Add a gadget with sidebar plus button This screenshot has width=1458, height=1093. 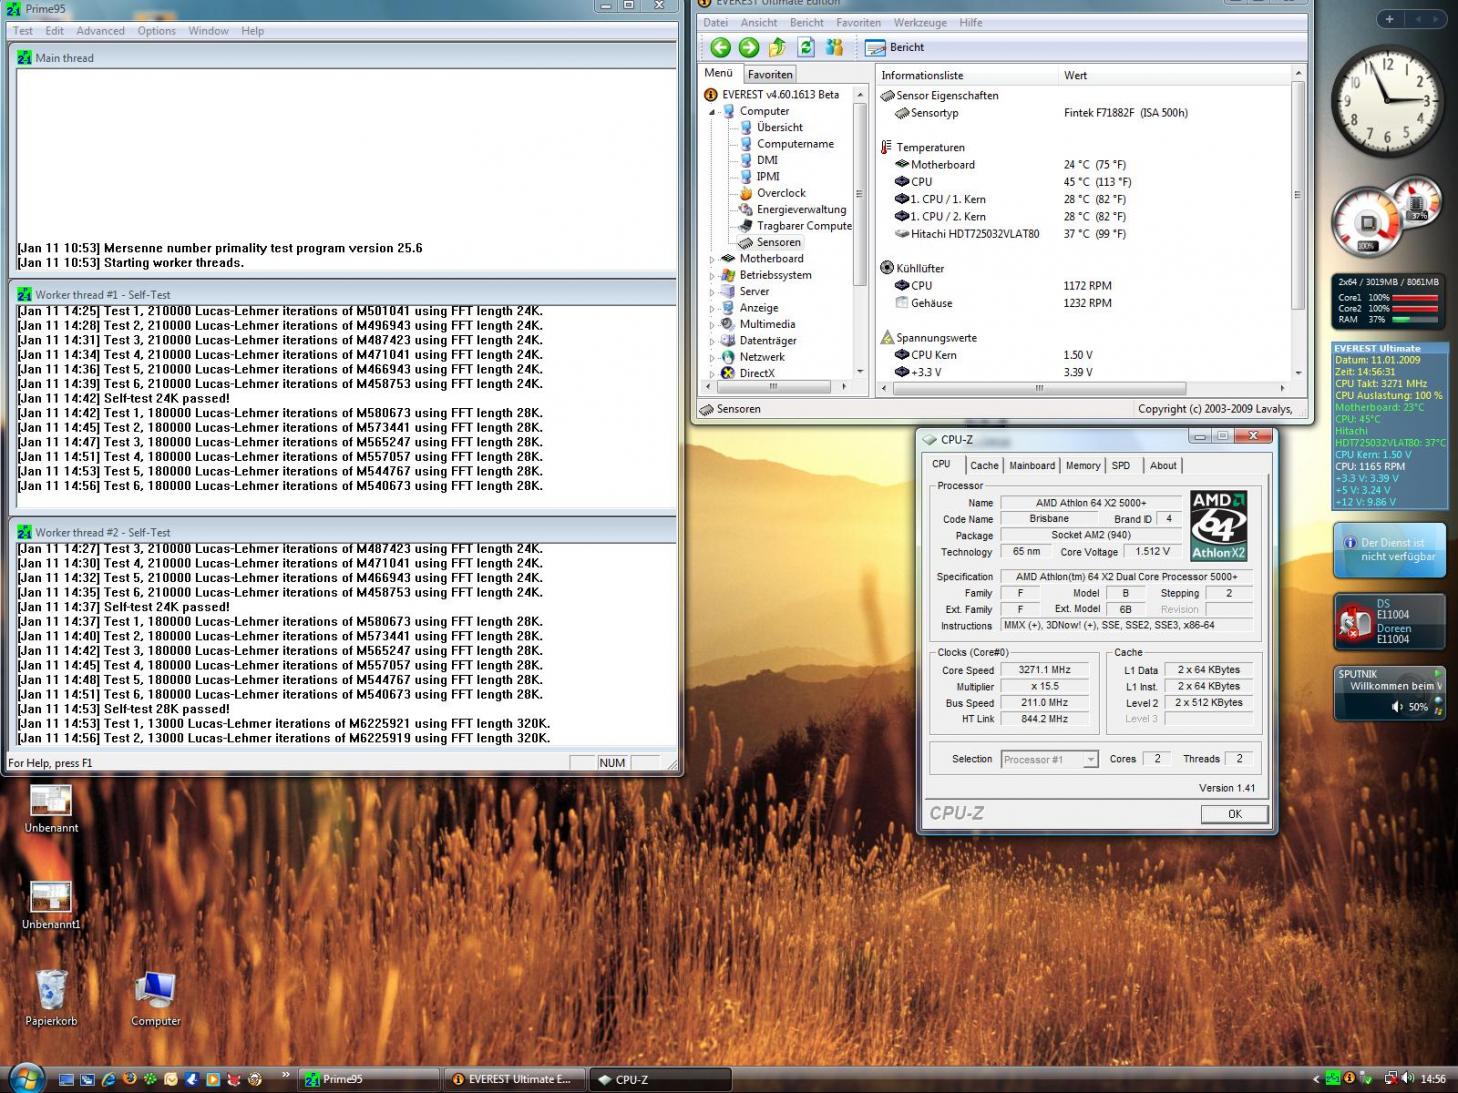tap(1389, 18)
